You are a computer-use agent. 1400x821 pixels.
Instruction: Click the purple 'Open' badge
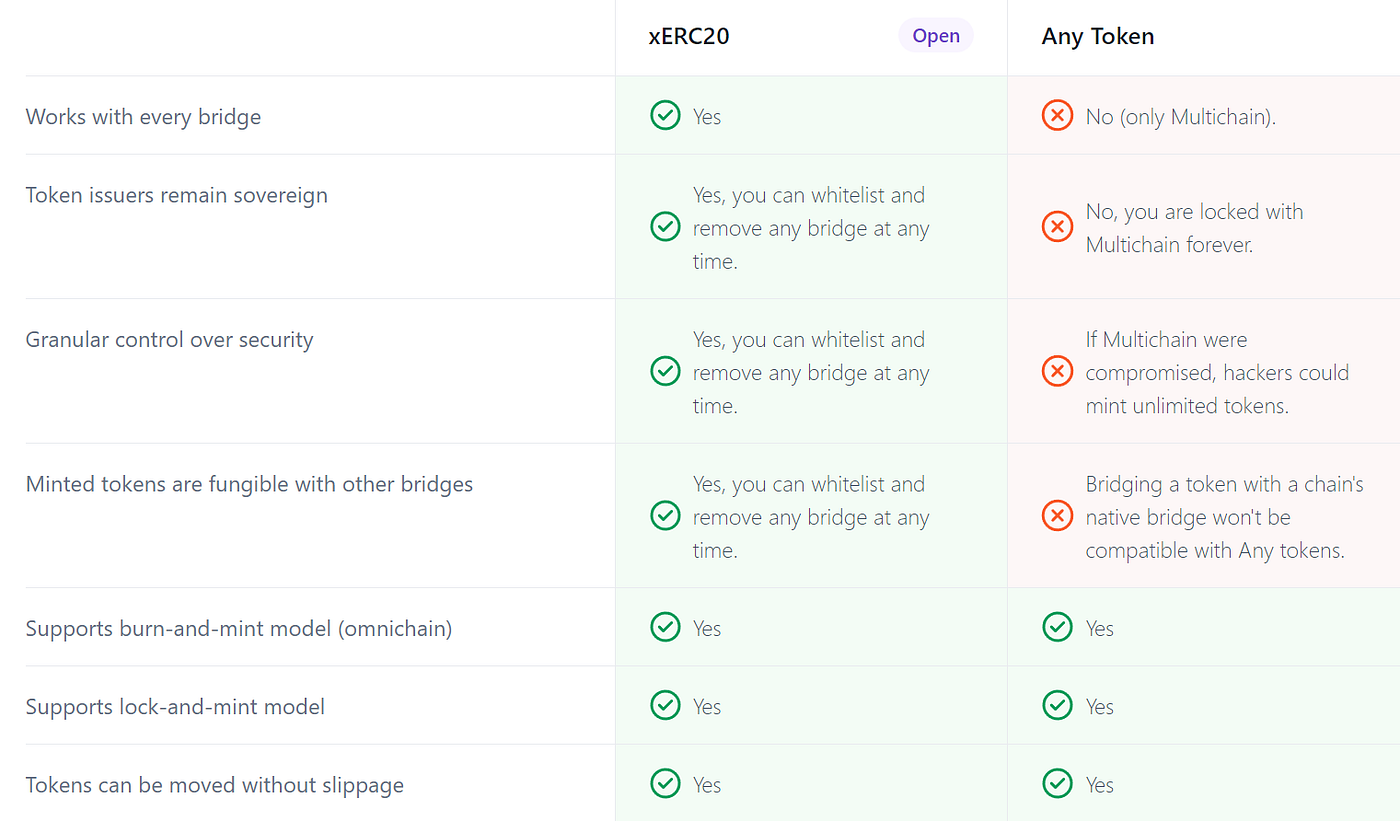936,36
